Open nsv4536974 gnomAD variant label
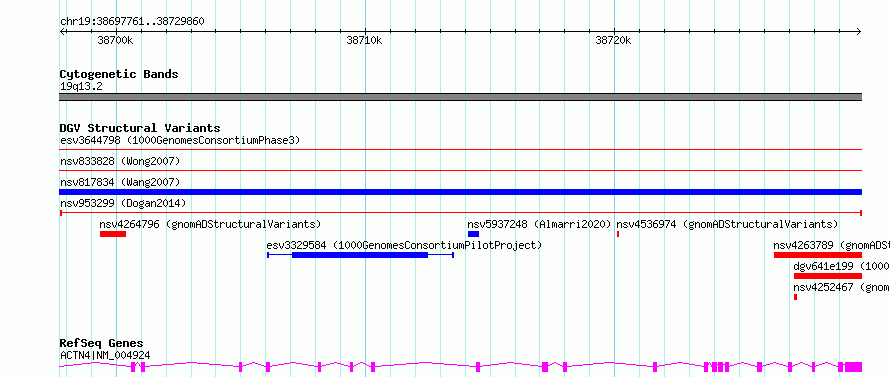This screenshot has height=377, width=890. coord(727,224)
